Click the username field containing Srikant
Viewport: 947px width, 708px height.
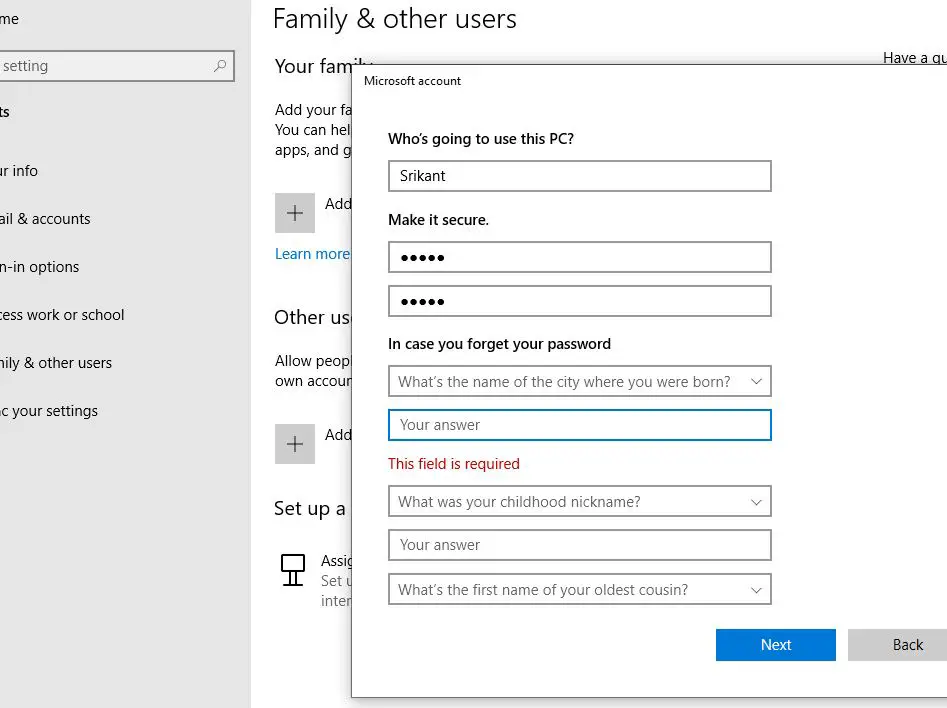point(580,176)
